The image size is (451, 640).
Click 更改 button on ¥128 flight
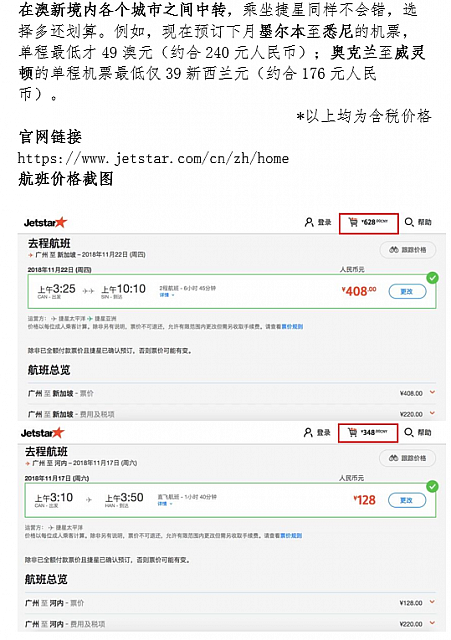pyautogui.click(x=407, y=500)
